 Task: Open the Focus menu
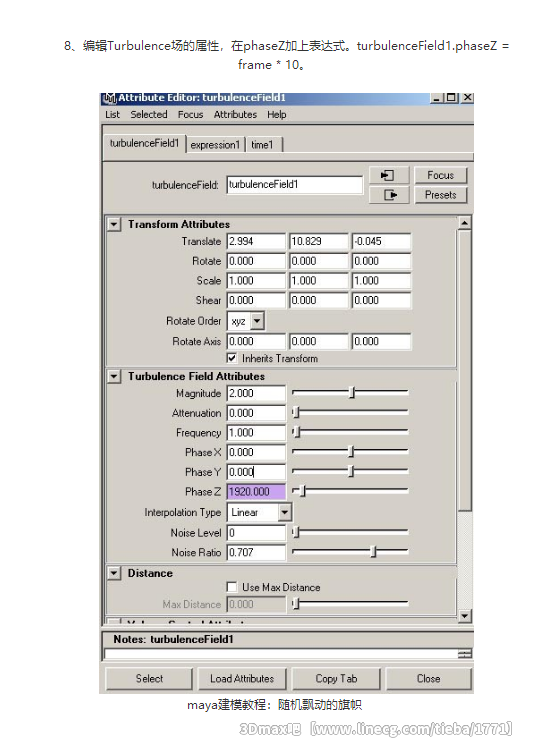click(x=190, y=114)
